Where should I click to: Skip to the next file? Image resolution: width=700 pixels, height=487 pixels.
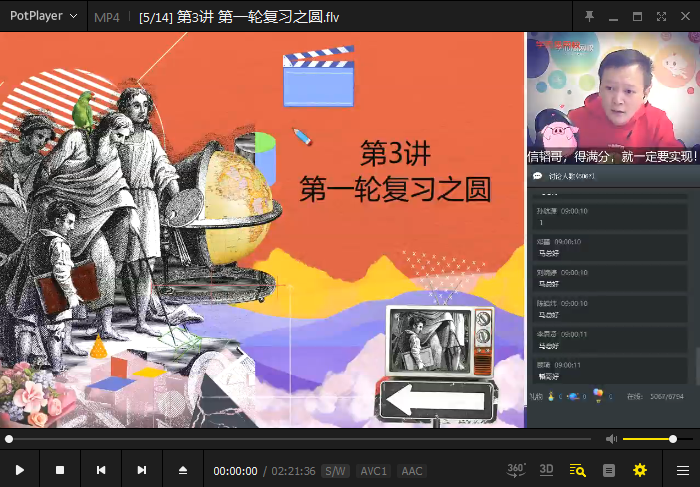[x=142, y=470]
